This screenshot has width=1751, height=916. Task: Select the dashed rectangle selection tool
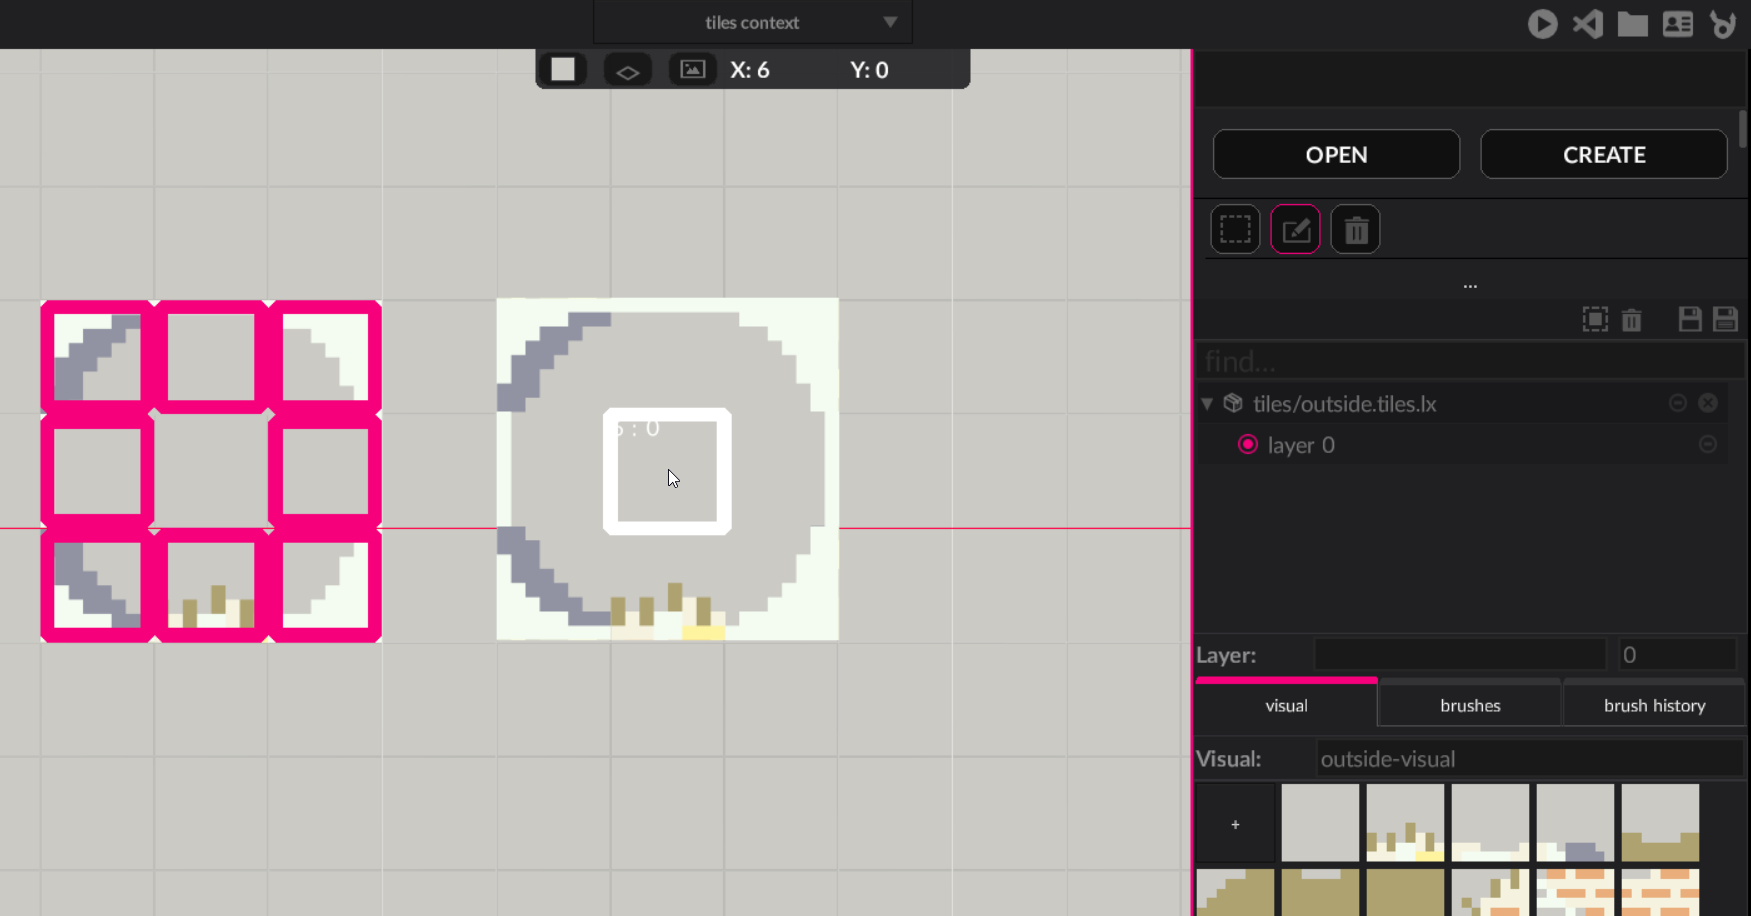[x=1235, y=230]
